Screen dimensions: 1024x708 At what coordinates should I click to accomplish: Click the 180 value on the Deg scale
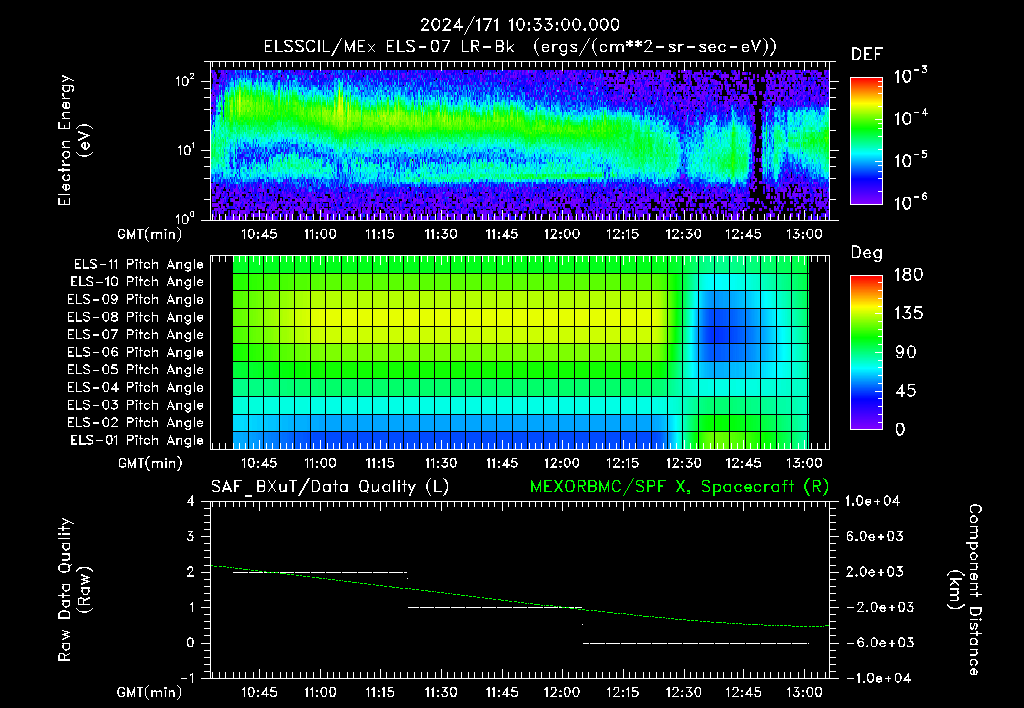point(908,275)
